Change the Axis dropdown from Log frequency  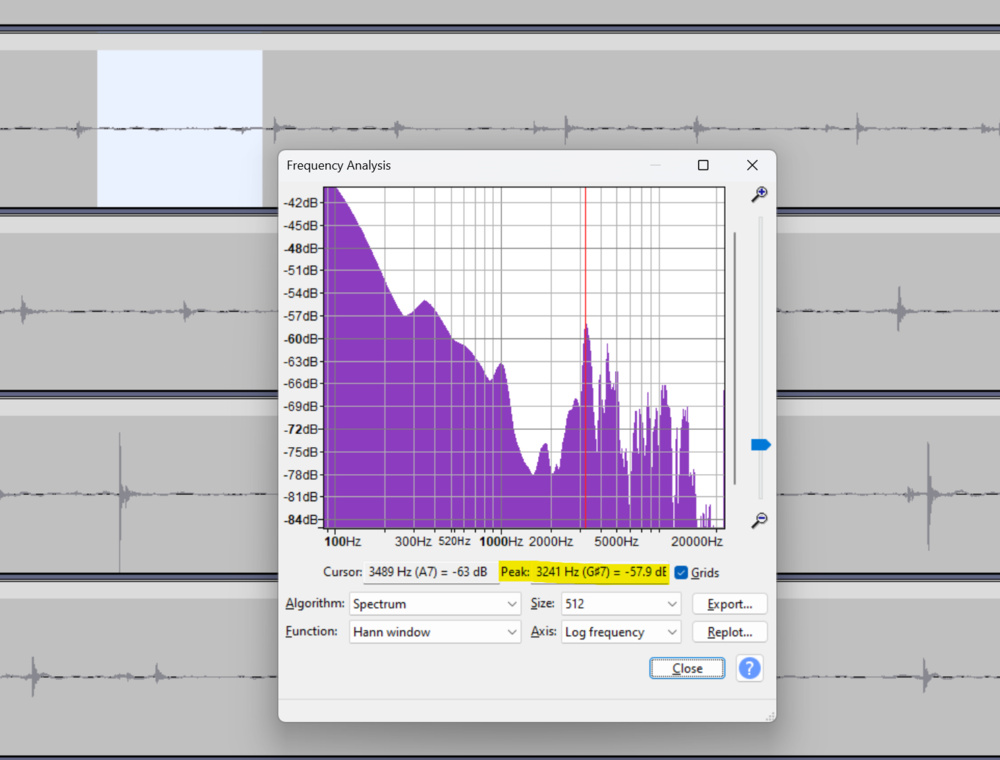pyautogui.click(x=620, y=632)
